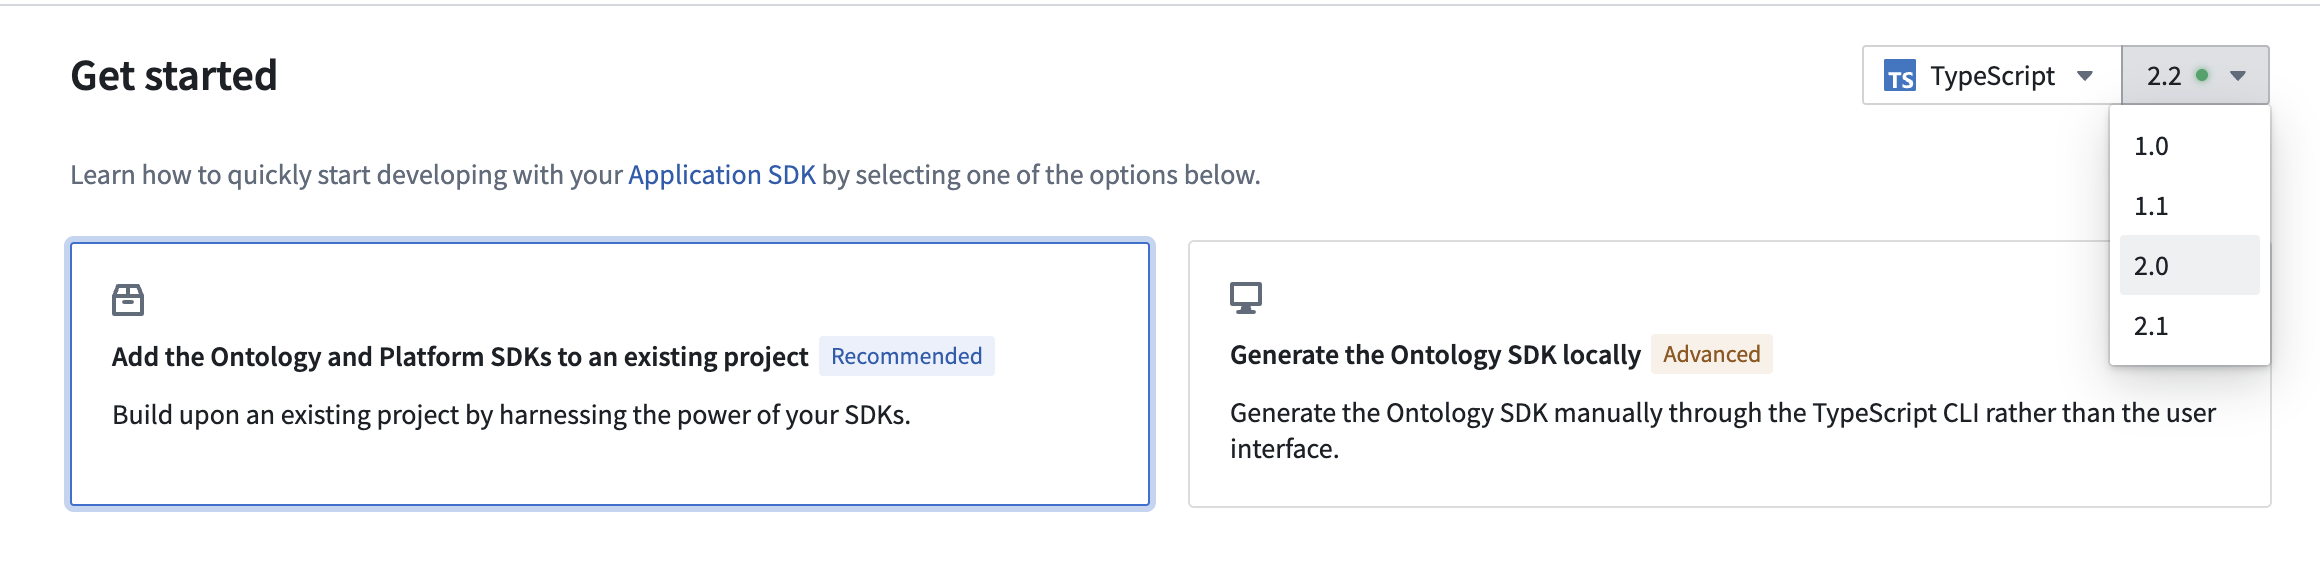Click the TypeScript TS logo icon
Viewport: 2320px width, 566px height.
pos(1899,76)
